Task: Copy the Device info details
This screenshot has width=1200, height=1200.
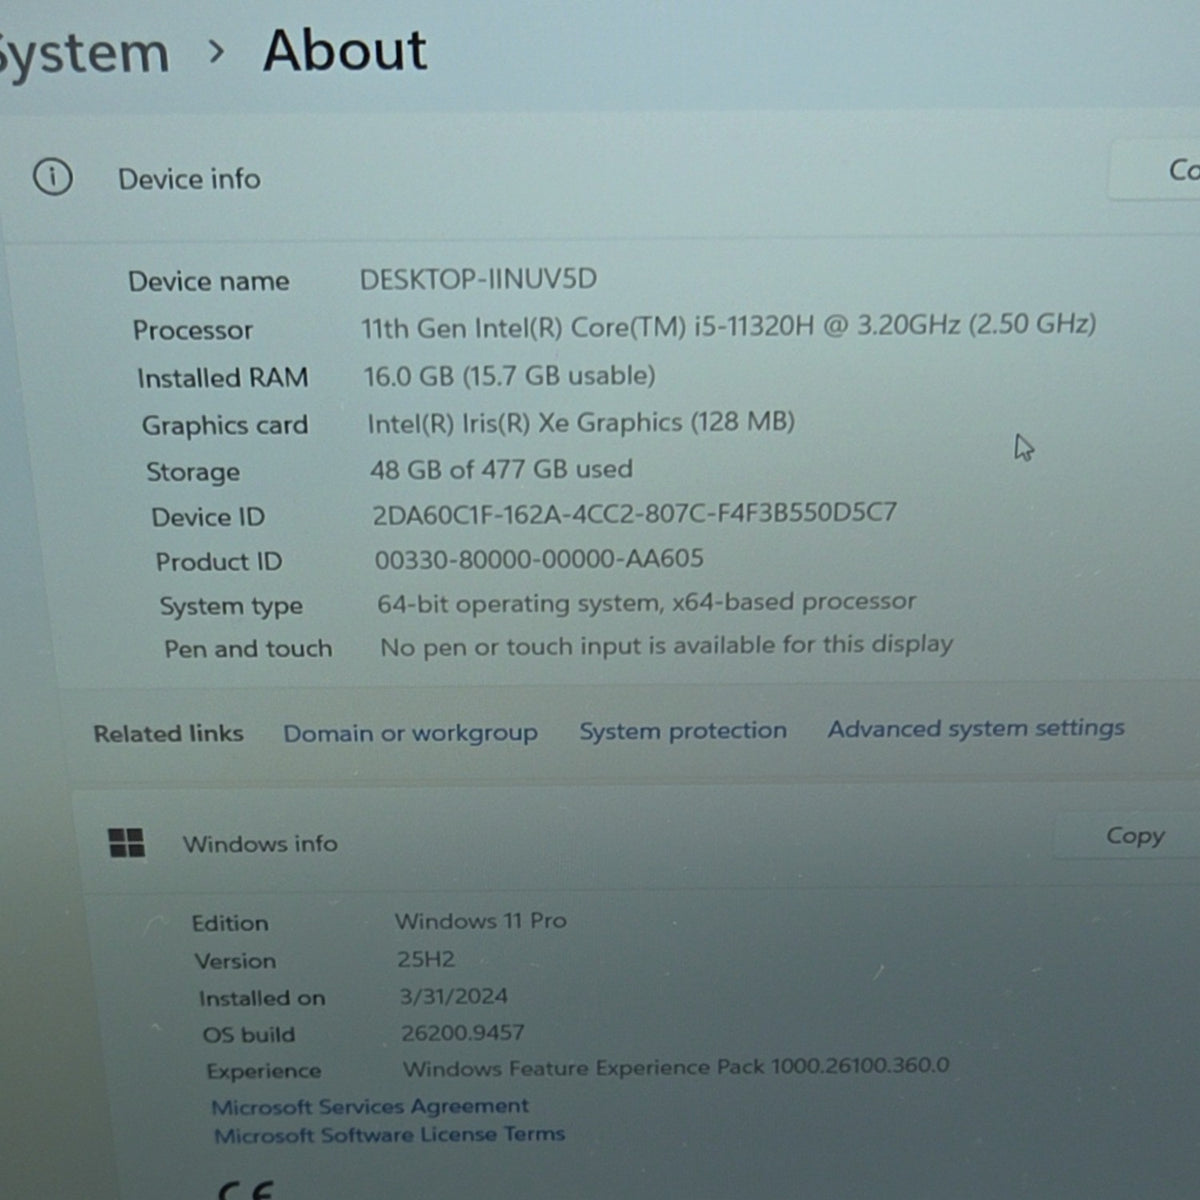Action: point(1160,171)
